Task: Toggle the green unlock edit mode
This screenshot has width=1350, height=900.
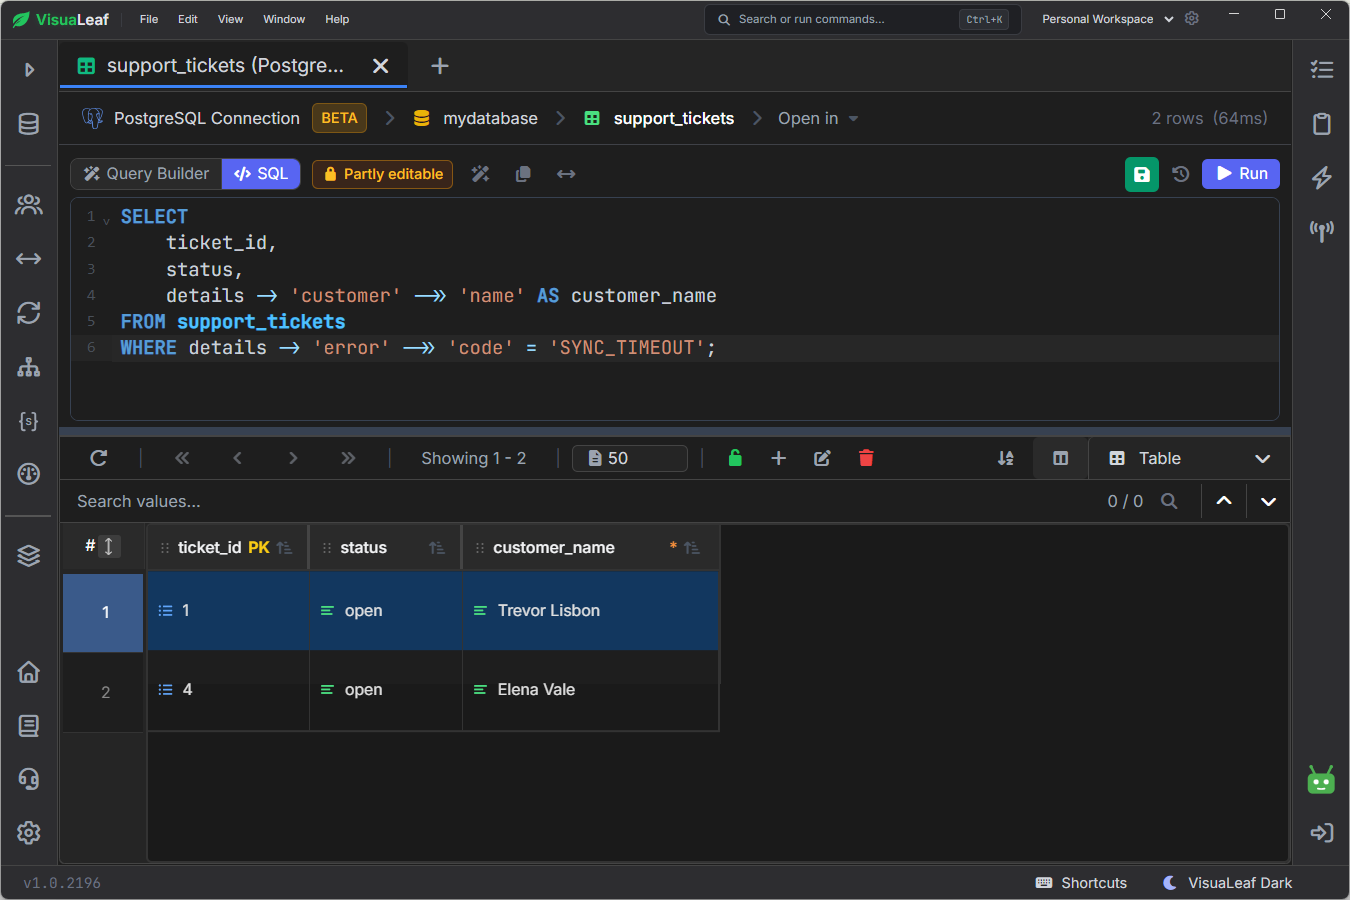Action: (735, 458)
